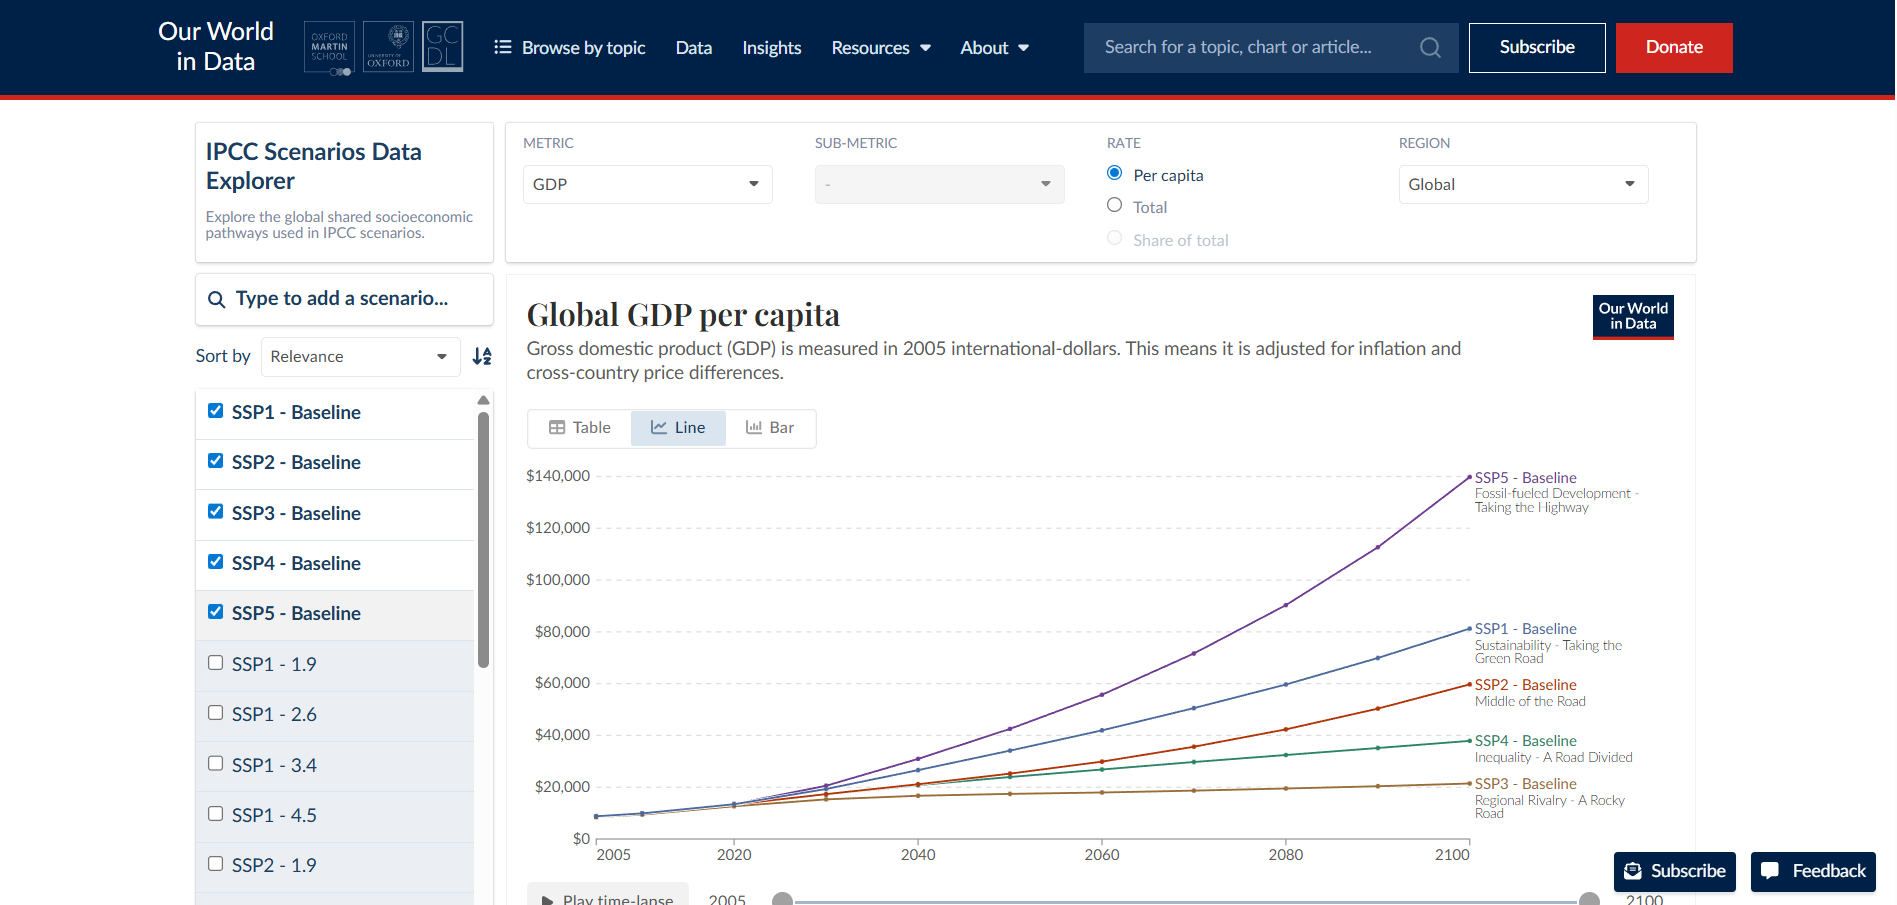Click the scenario search field to add a scenario
Viewport: 1897px width, 905px height.
pyautogui.click(x=344, y=298)
